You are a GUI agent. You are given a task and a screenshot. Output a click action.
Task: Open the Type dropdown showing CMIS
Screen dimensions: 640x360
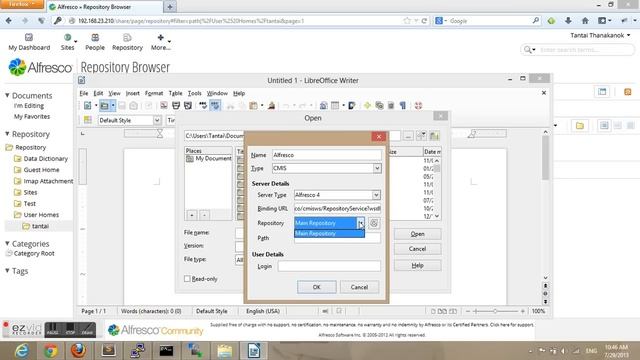click(x=377, y=168)
